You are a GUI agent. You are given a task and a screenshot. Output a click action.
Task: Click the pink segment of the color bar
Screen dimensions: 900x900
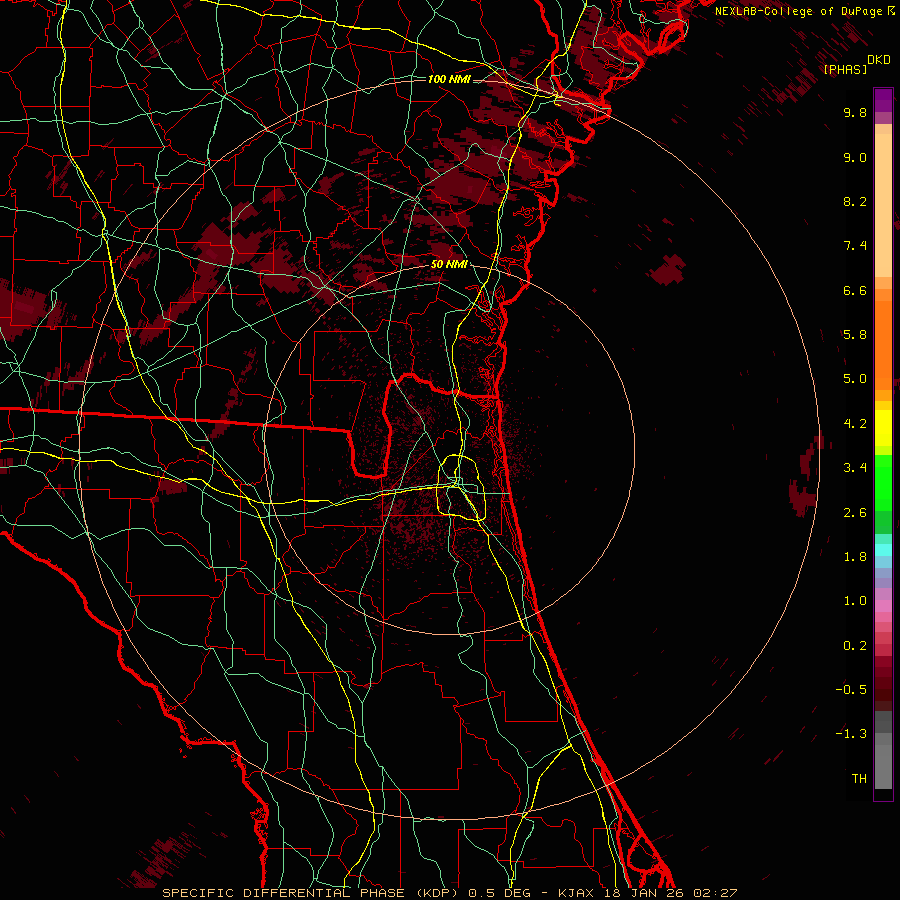click(883, 606)
